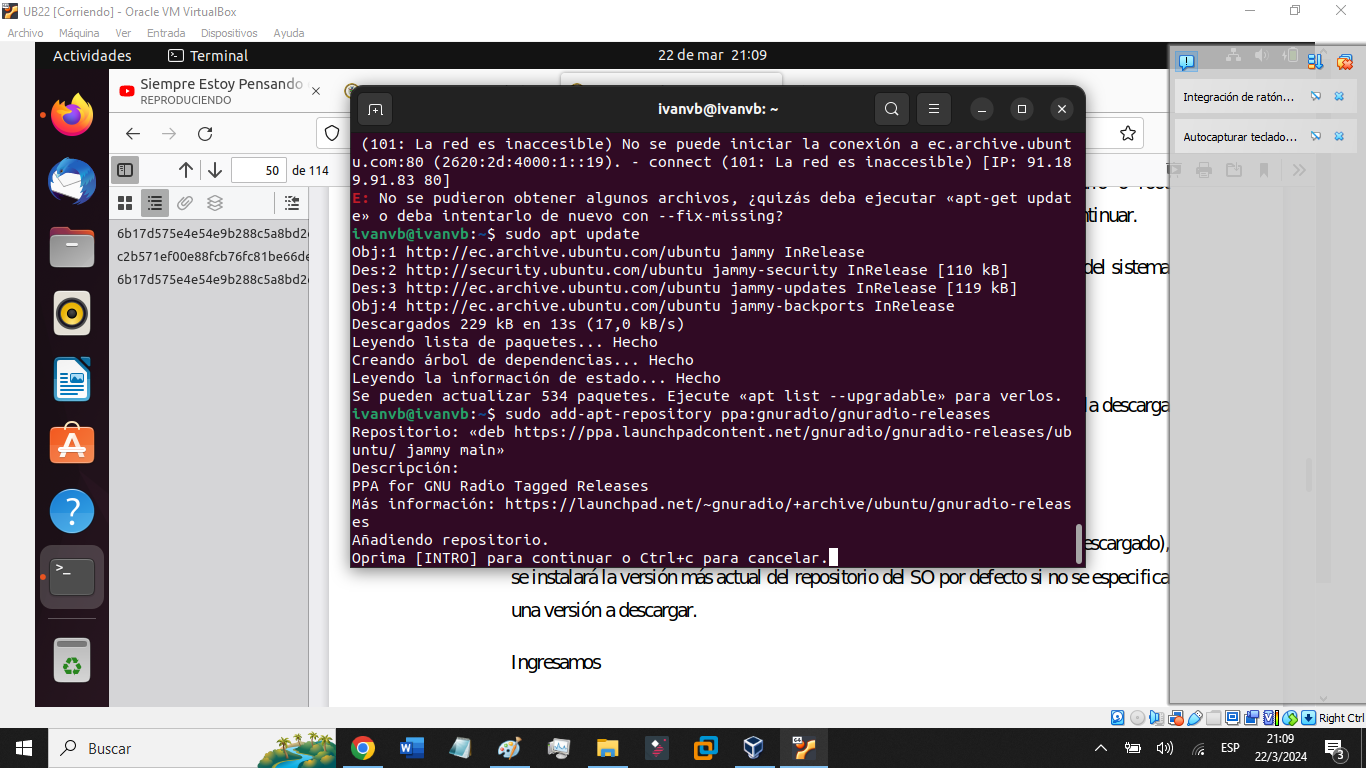Open LibreOffice Writer from the dock
Image resolution: width=1366 pixels, height=768 pixels.
click(72, 380)
